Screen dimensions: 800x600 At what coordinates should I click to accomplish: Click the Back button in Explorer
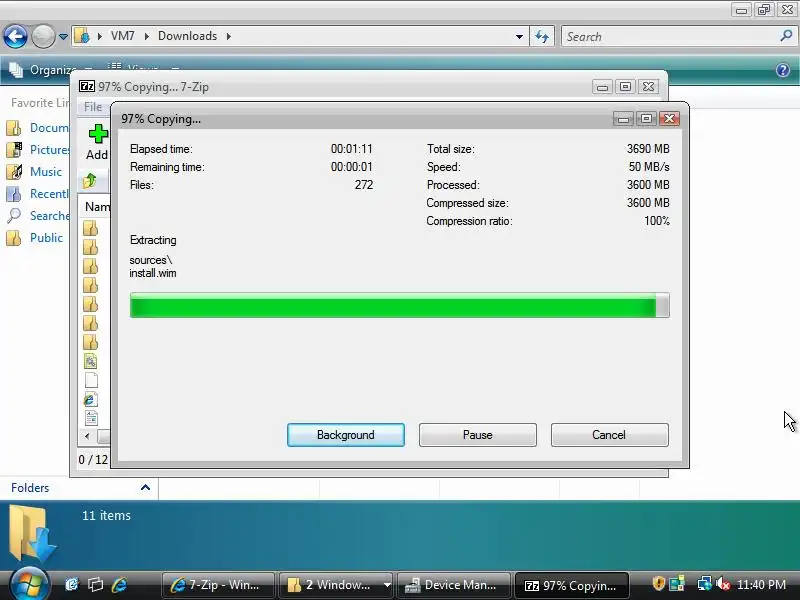tap(15, 36)
